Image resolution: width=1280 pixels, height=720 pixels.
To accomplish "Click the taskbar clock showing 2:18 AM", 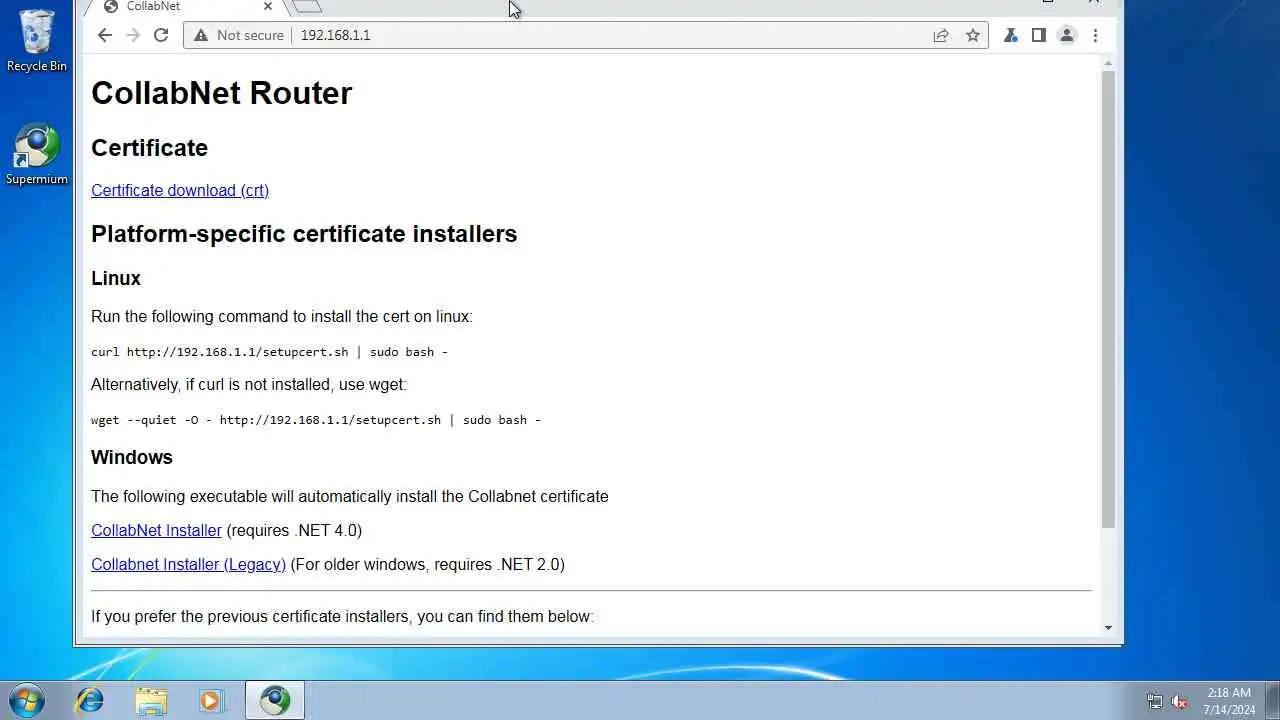I will coord(1229,701).
